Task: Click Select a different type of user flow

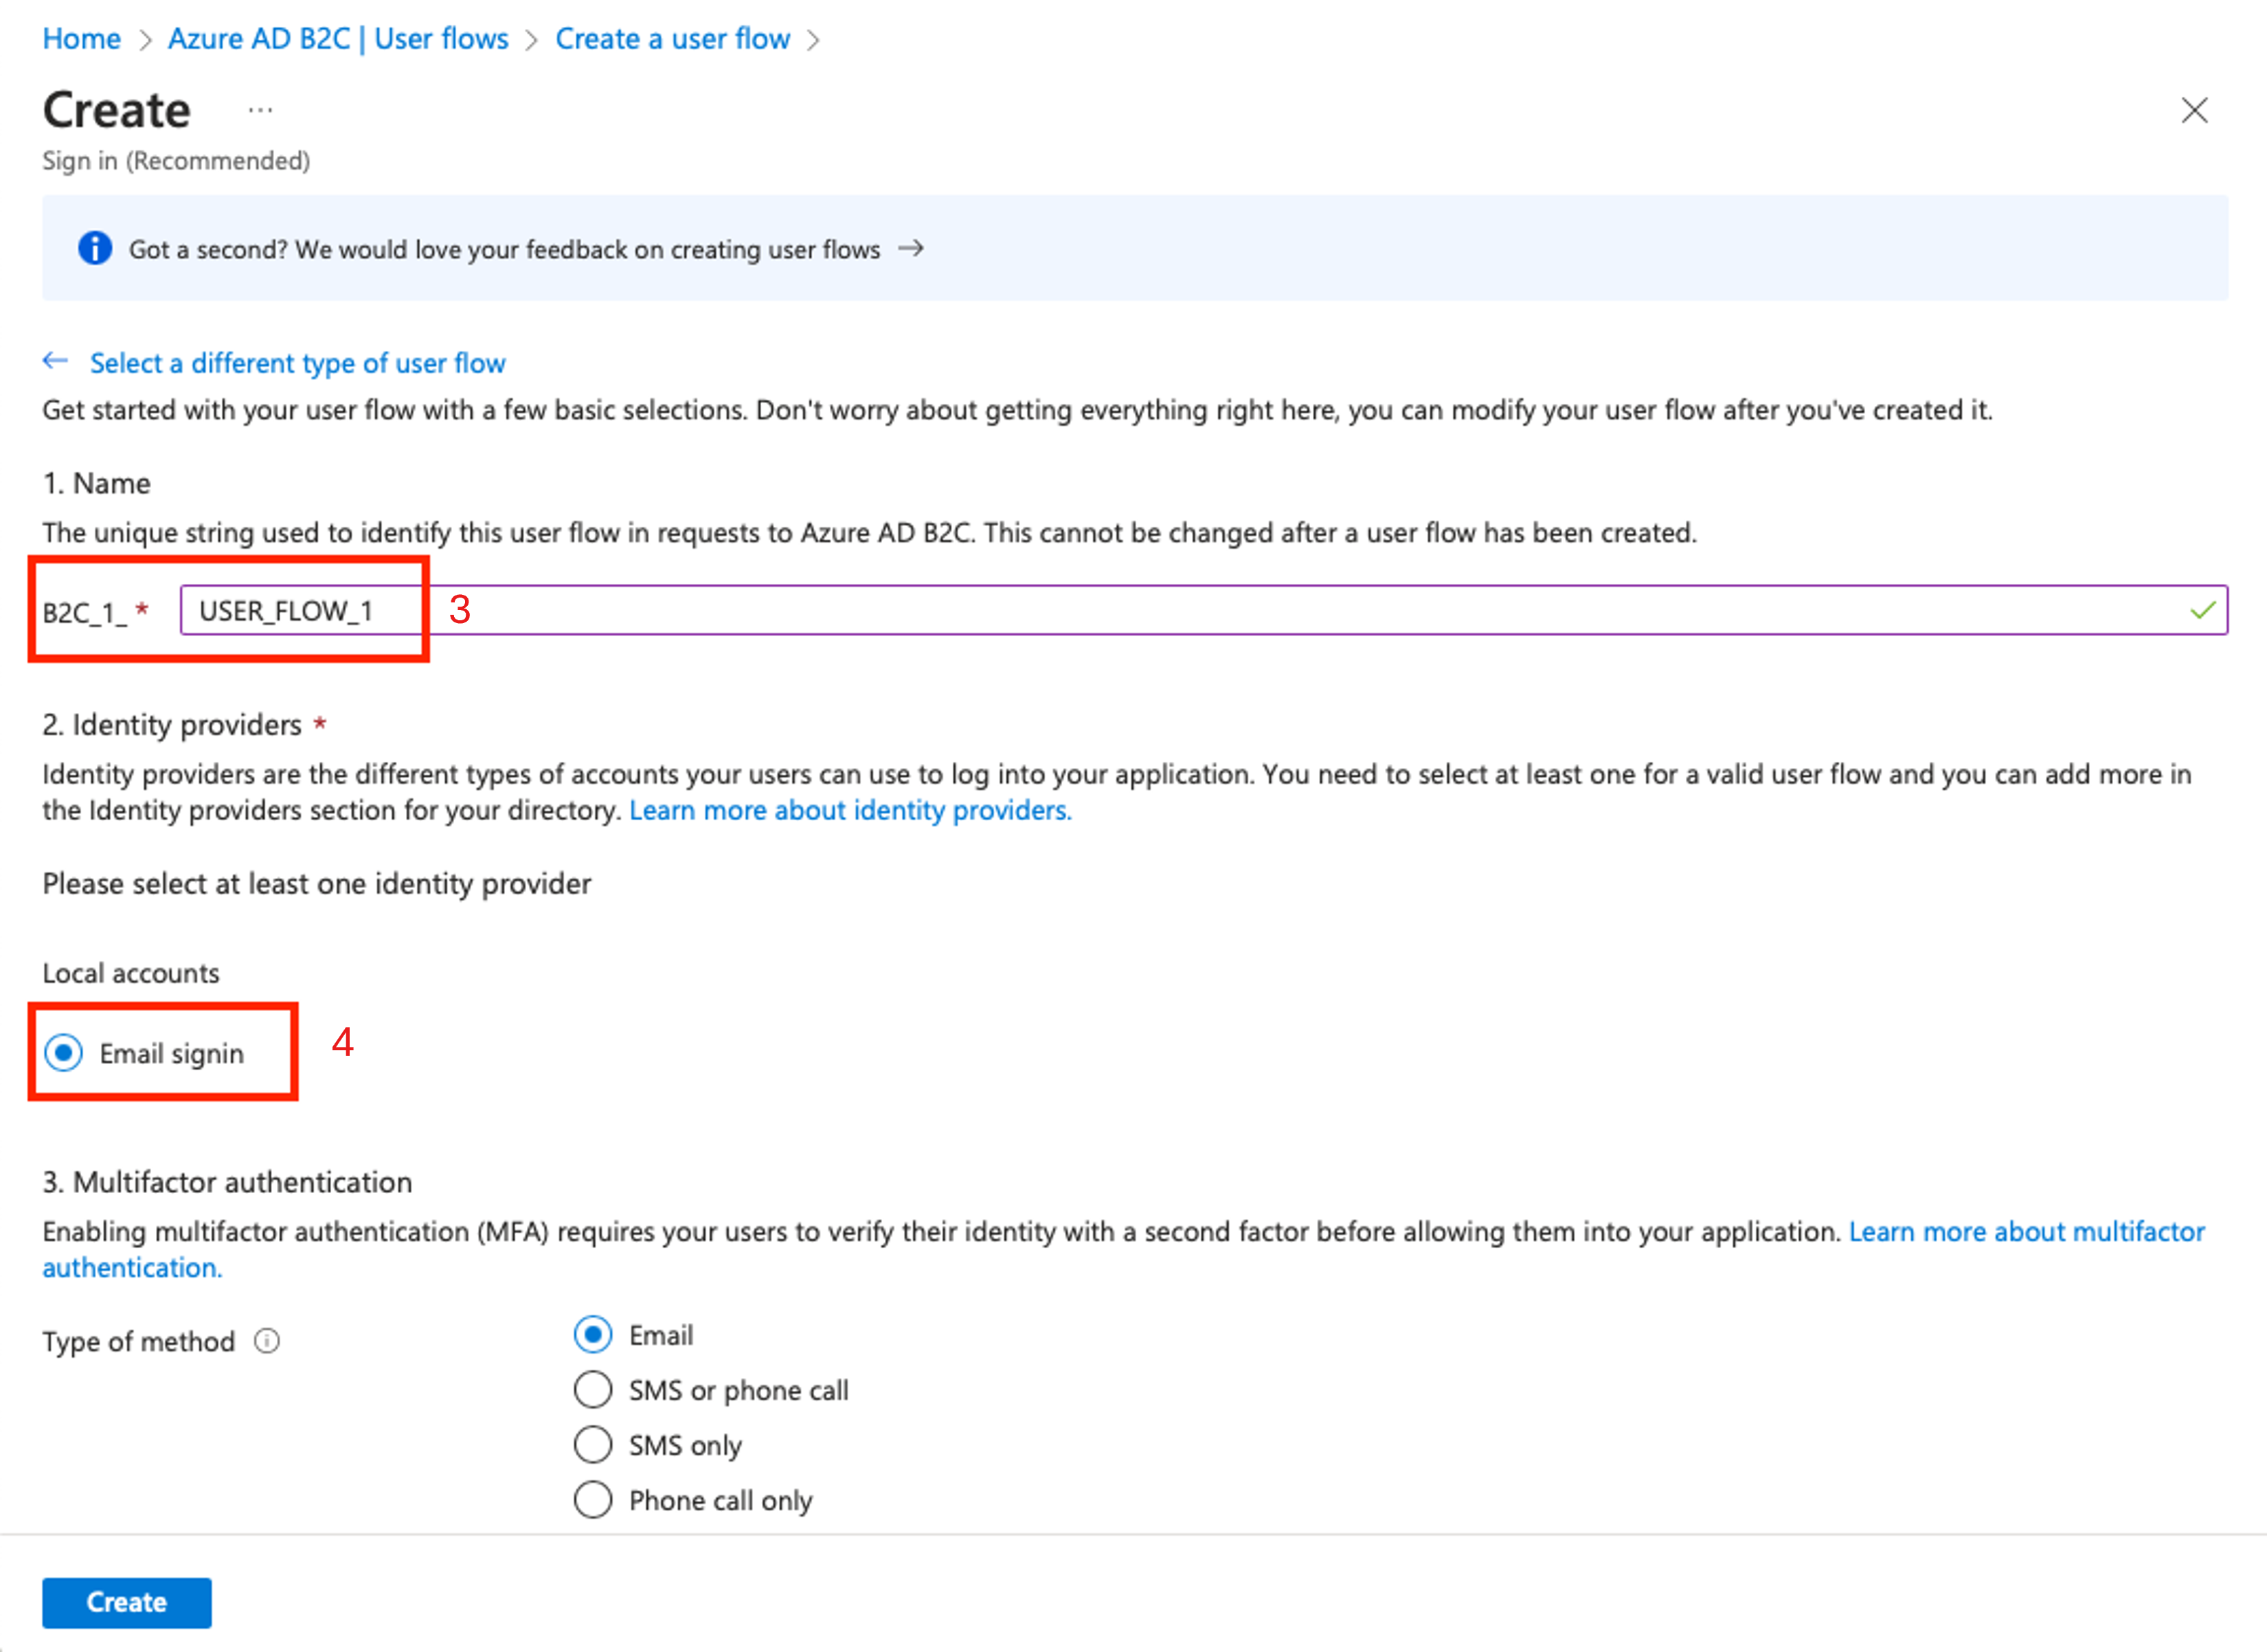Action: (297, 363)
